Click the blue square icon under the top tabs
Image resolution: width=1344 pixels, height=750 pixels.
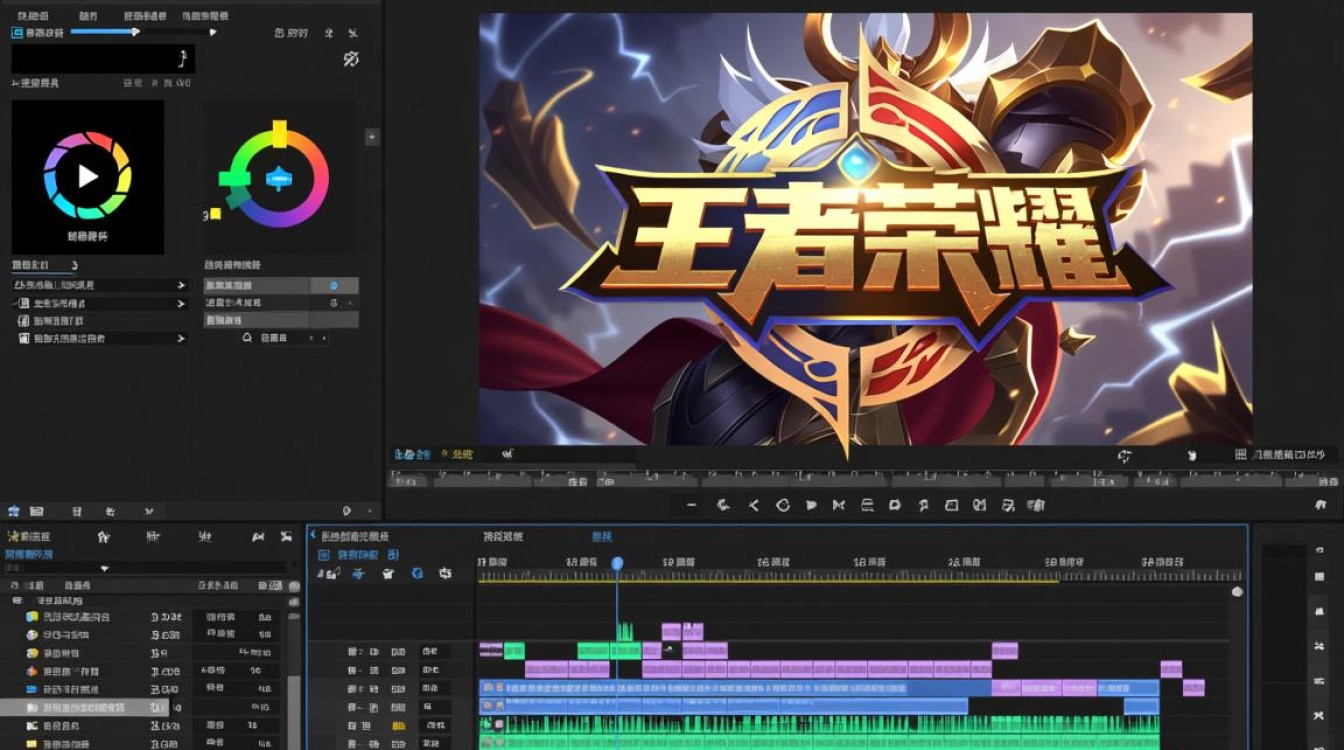click(16, 33)
